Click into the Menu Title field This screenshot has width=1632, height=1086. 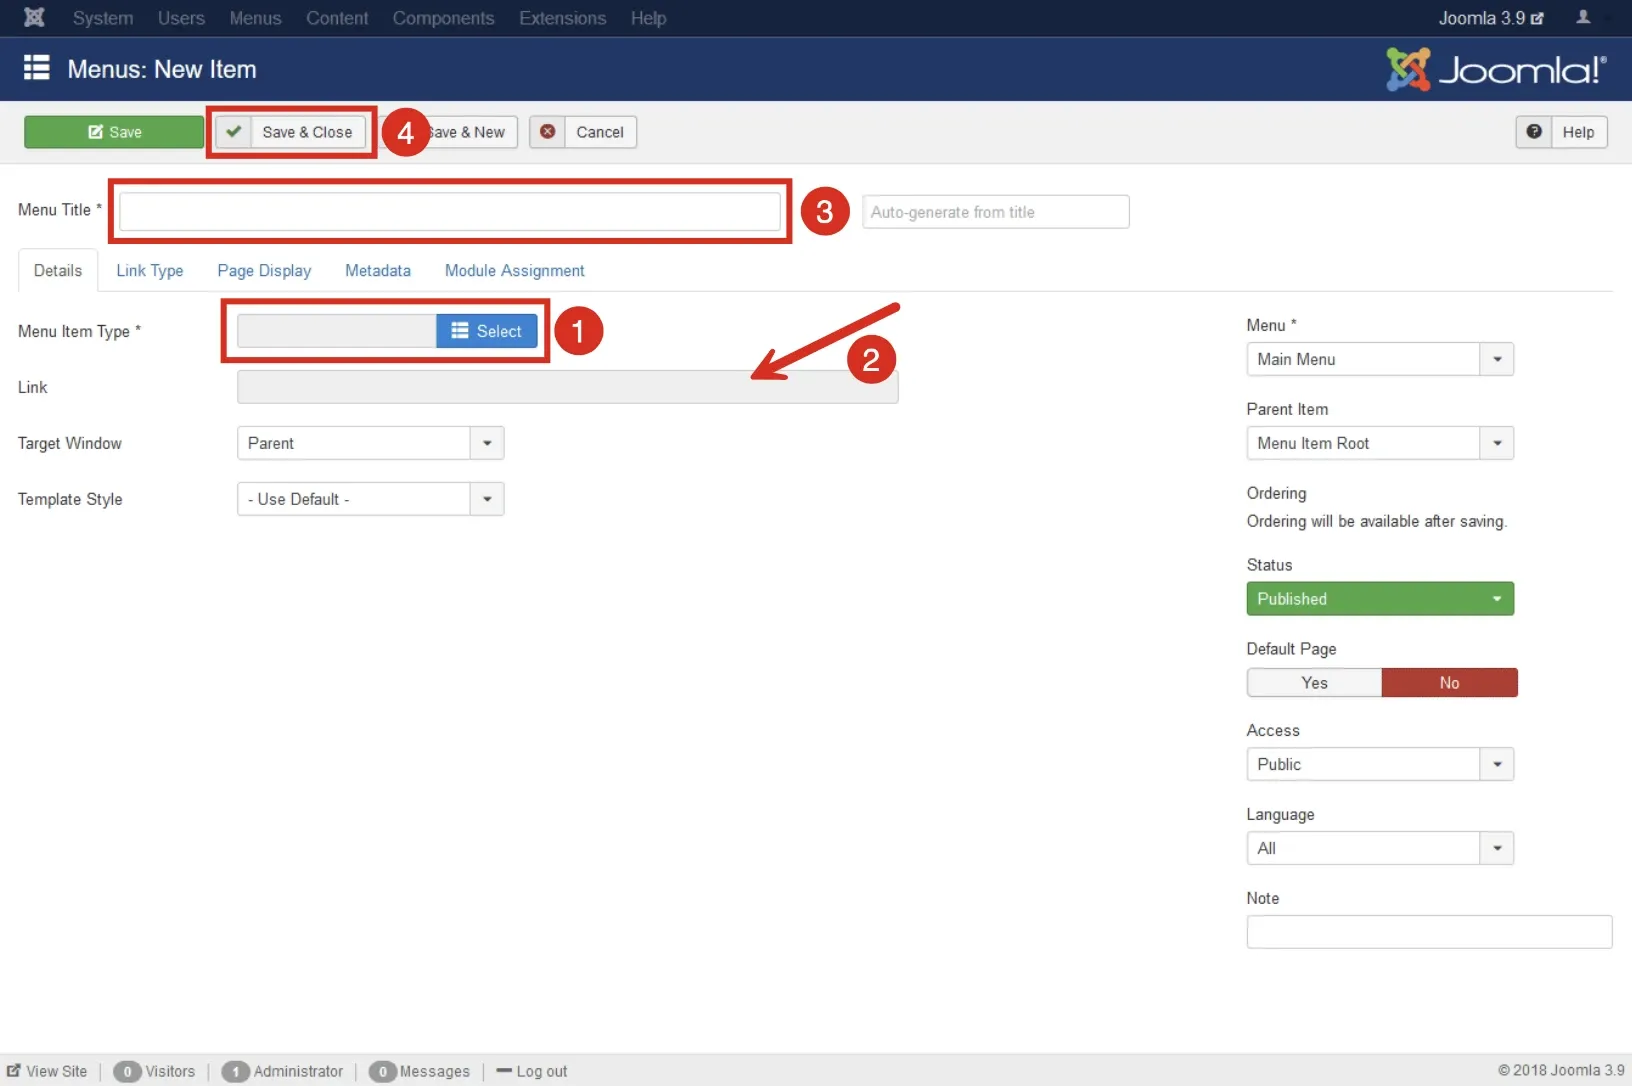450,212
